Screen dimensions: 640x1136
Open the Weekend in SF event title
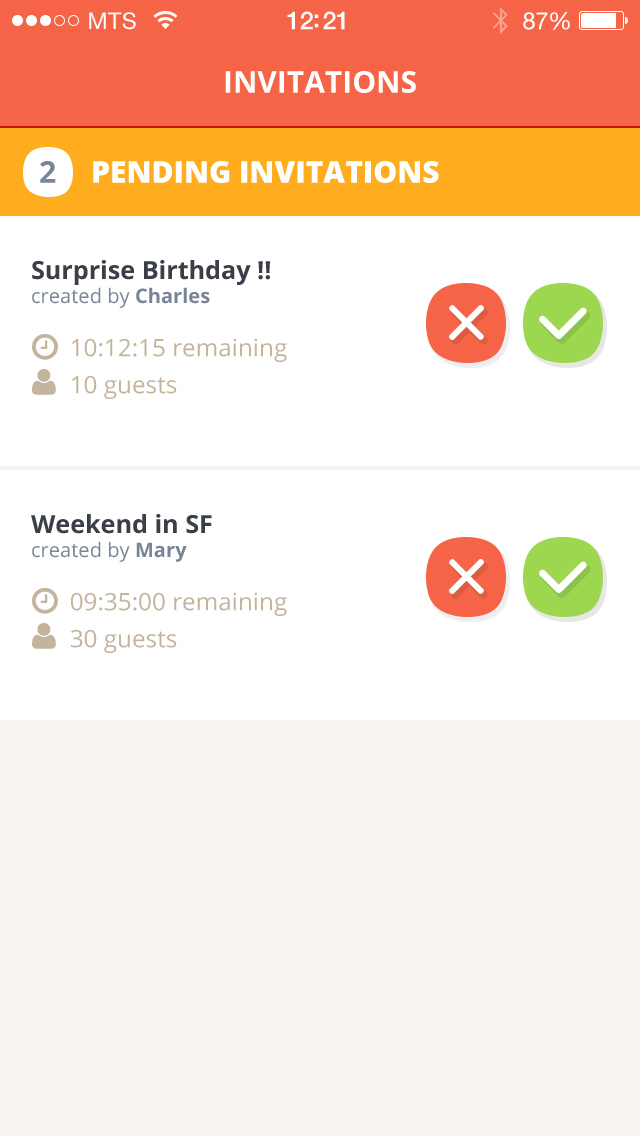[122, 524]
